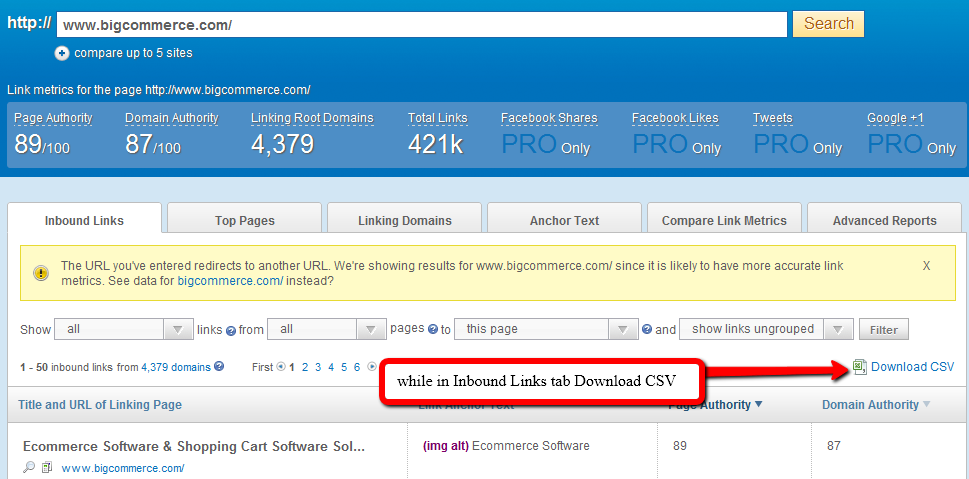The height and width of the screenshot is (479, 969).
Task: Open help icon after this page dropdown
Action: (x=647, y=329)
